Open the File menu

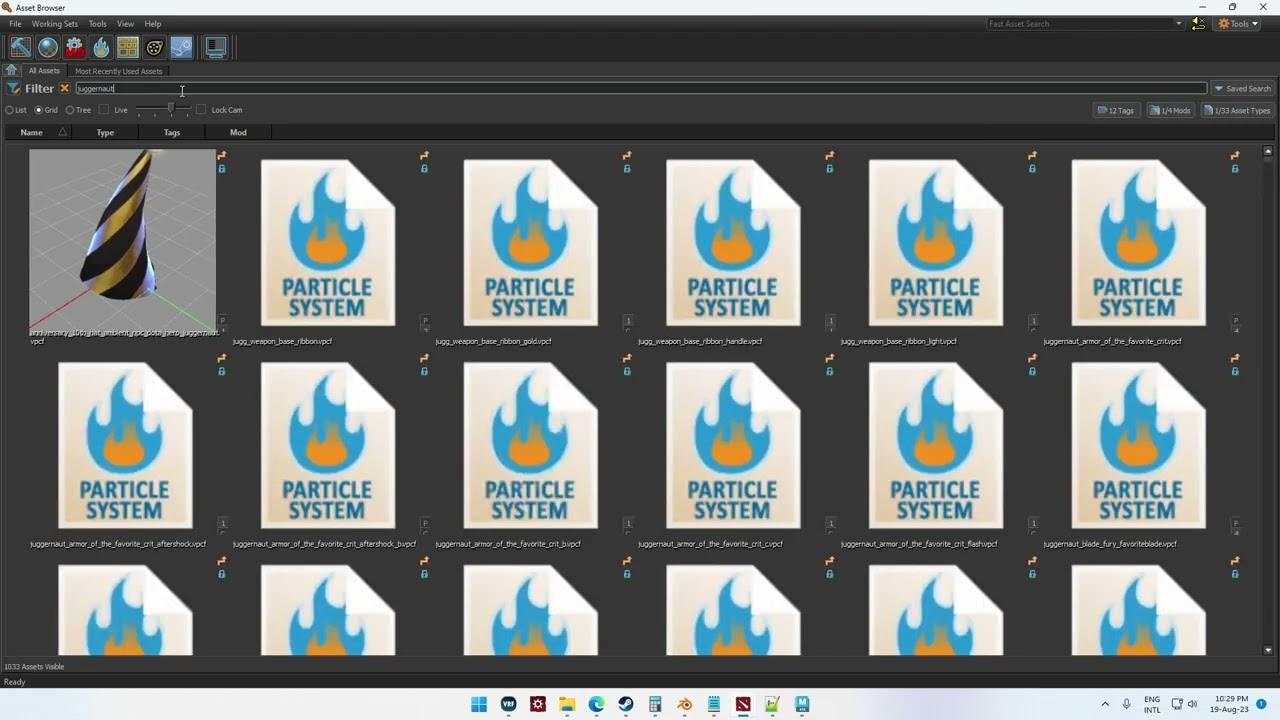15,23
